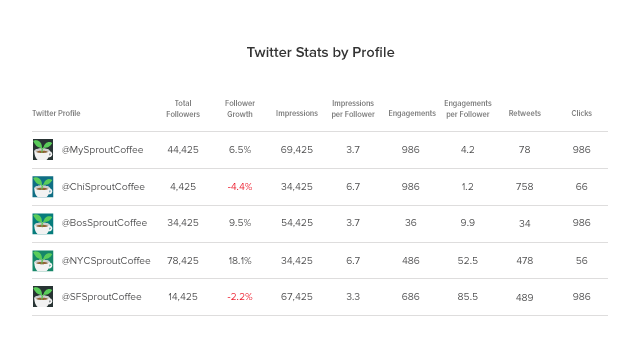
Task: Sort by Impressions per Follower header
Action: [x=353, y=109]
